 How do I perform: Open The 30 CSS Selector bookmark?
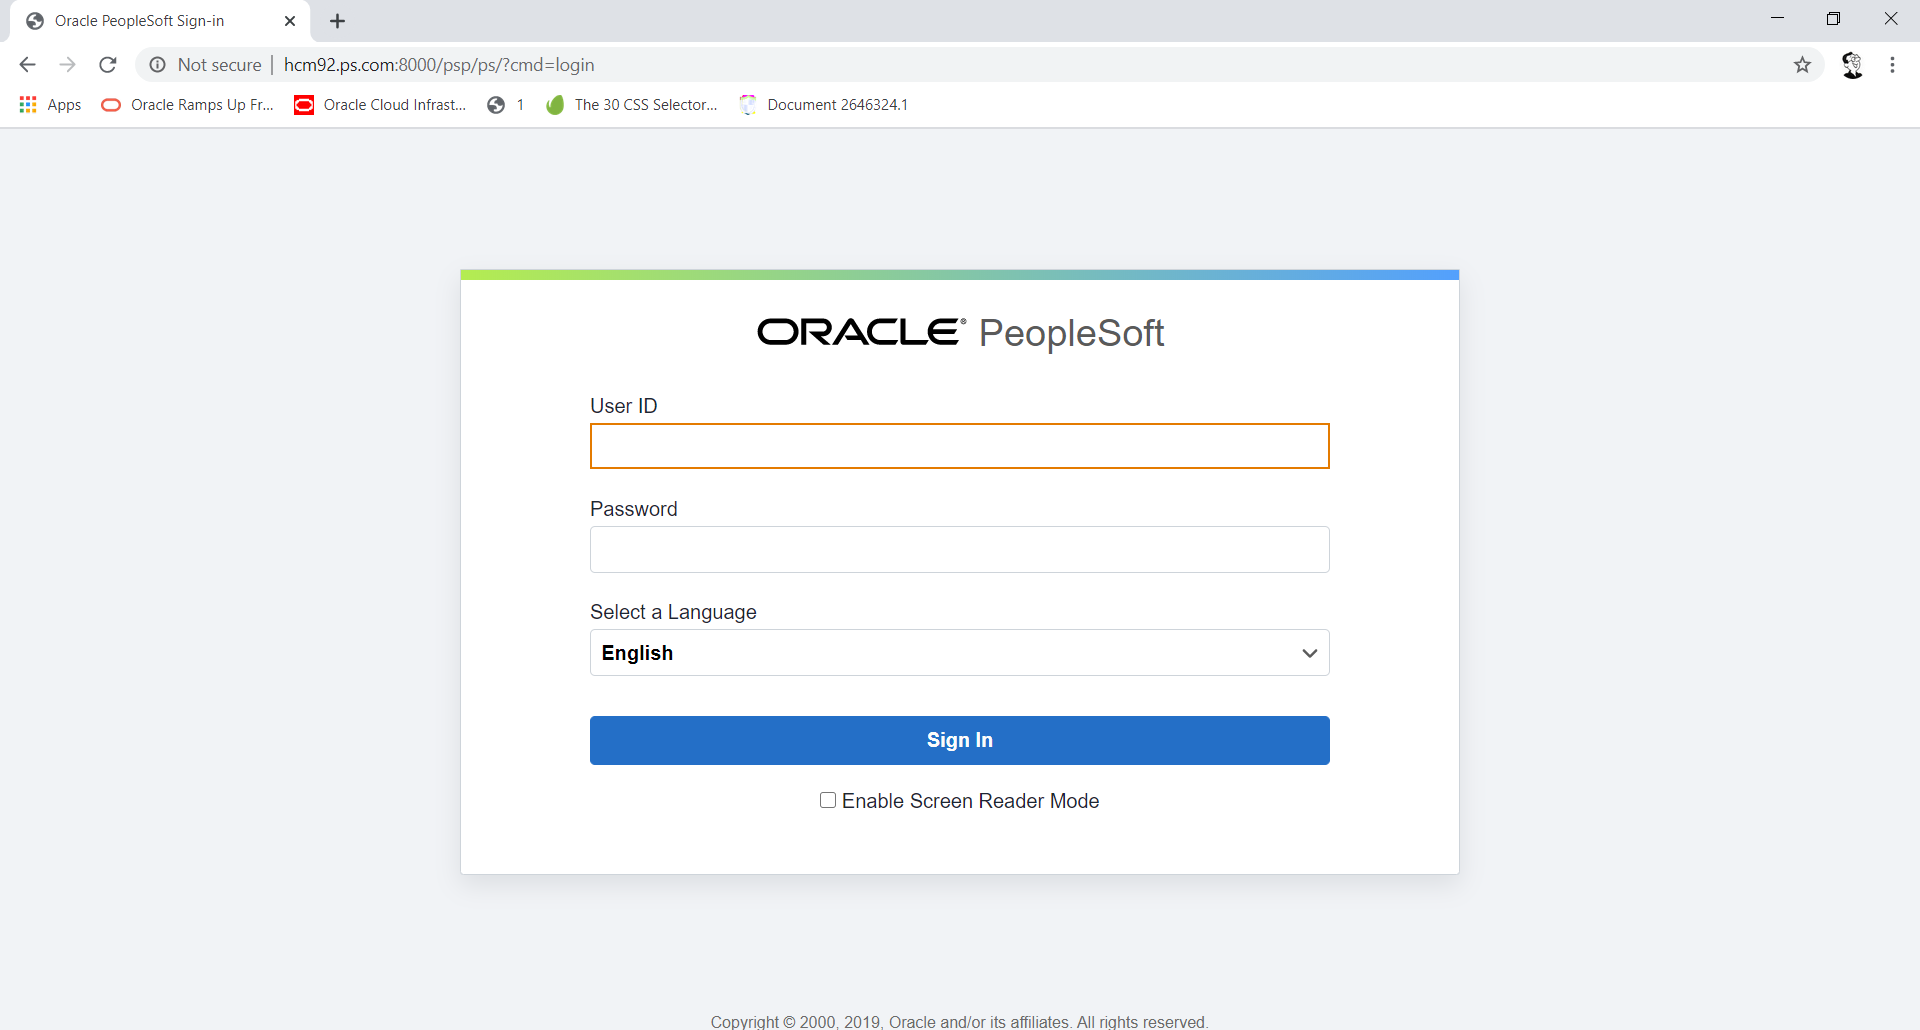632,105
